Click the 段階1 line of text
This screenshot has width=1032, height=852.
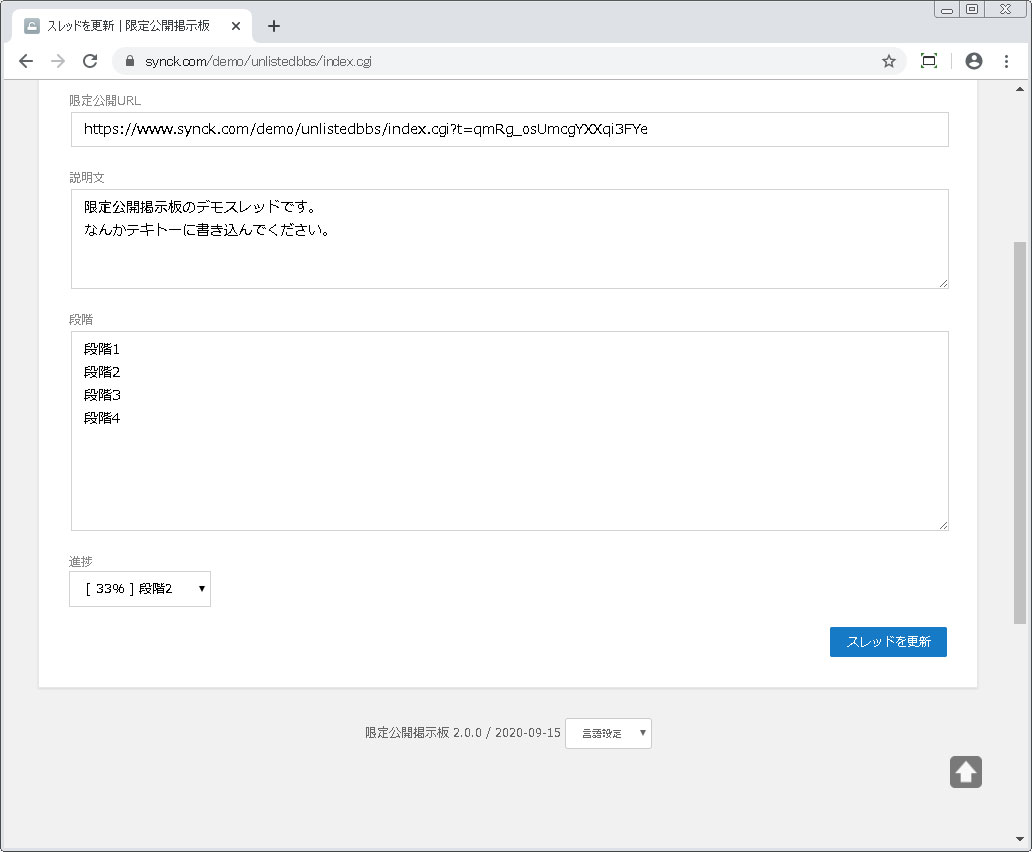[x=101, y=349]
